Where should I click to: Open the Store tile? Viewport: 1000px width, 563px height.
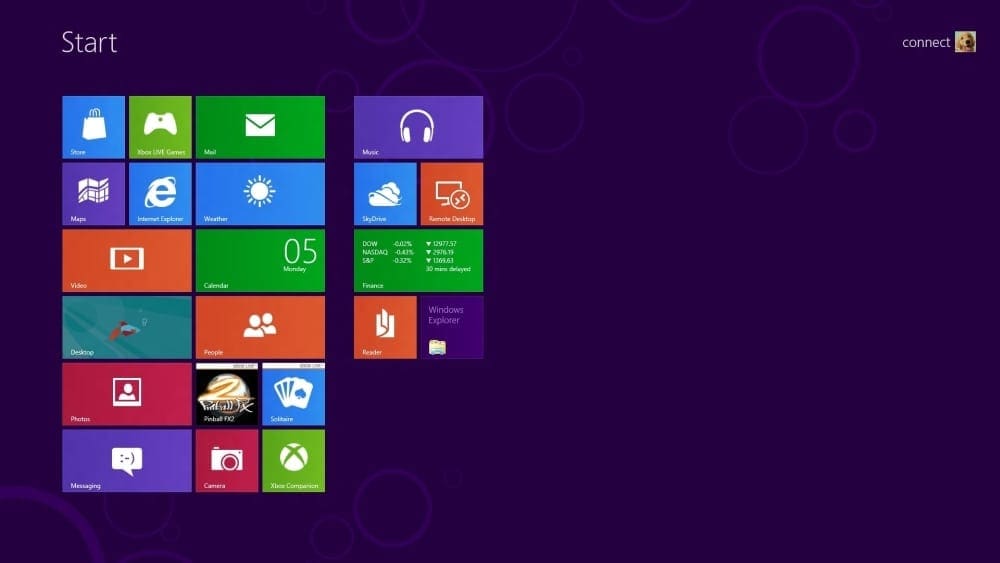tap(93, 127)
